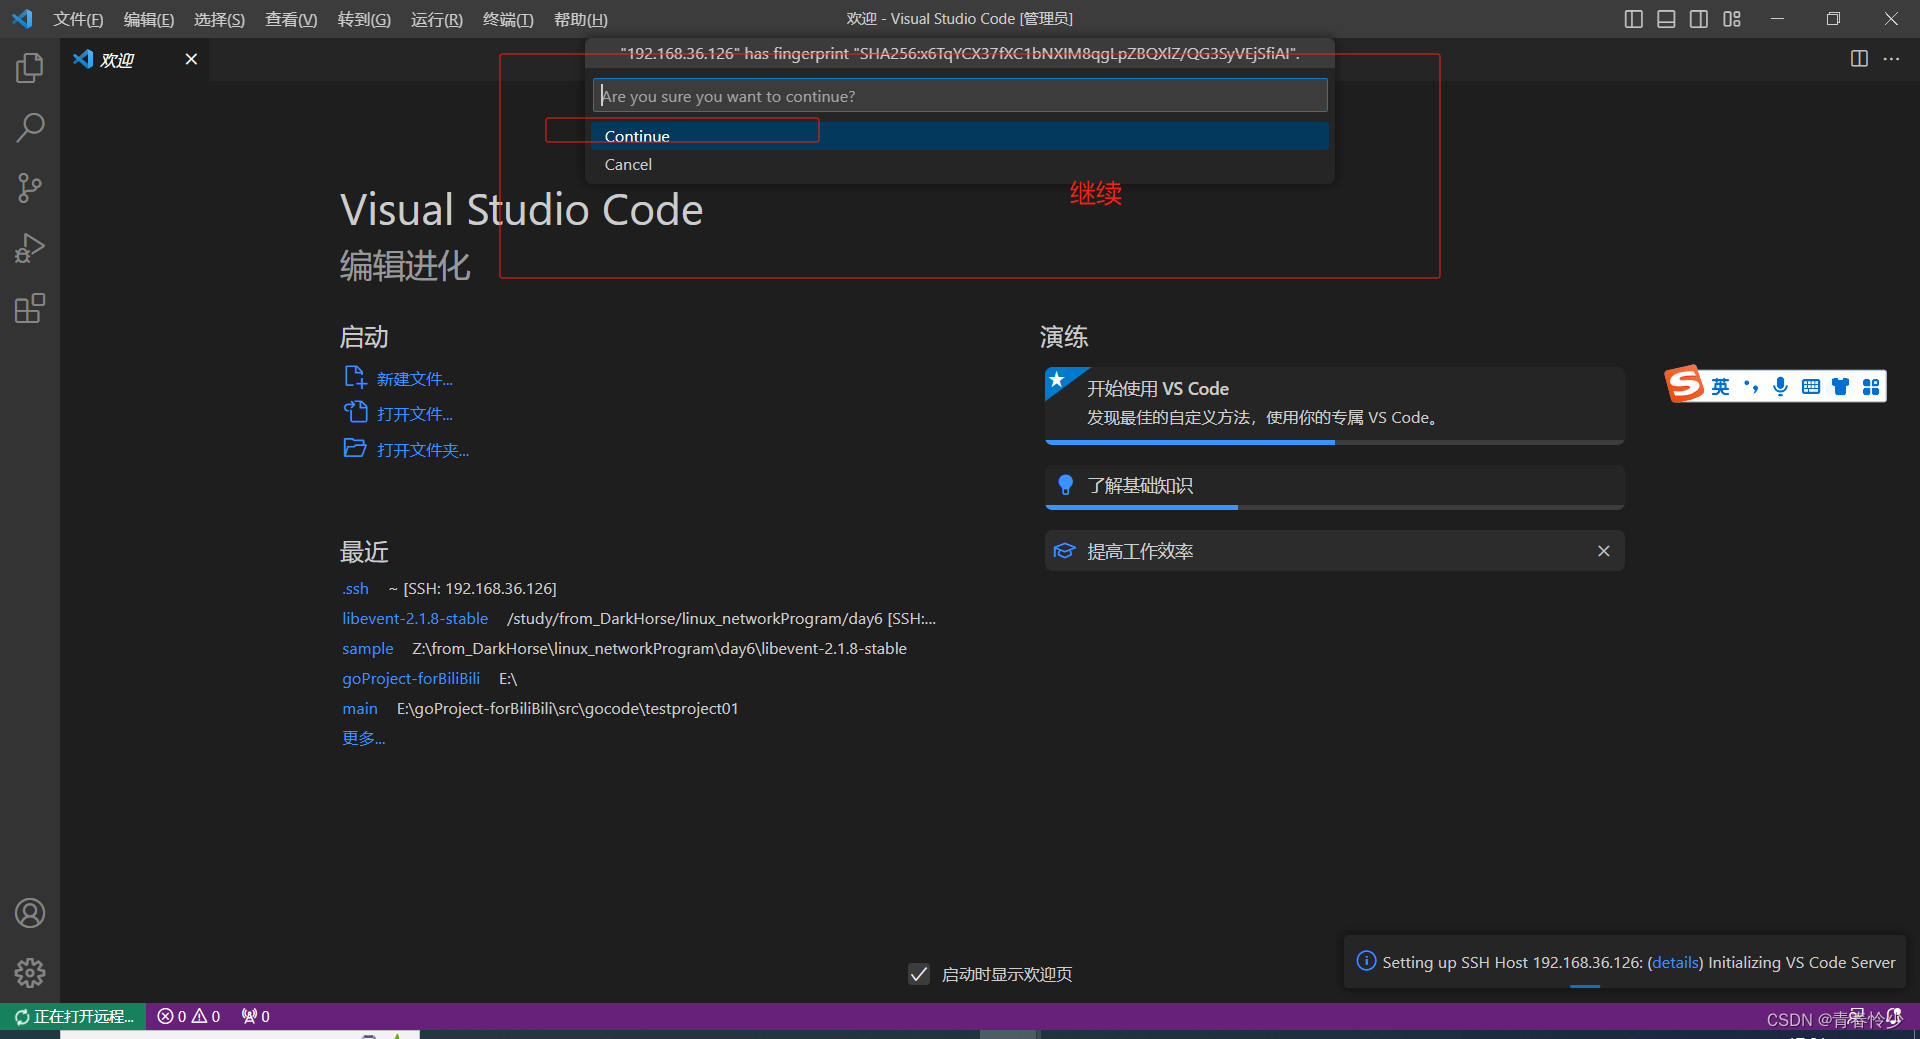Click the confirmation input field

tap(959, 95)
